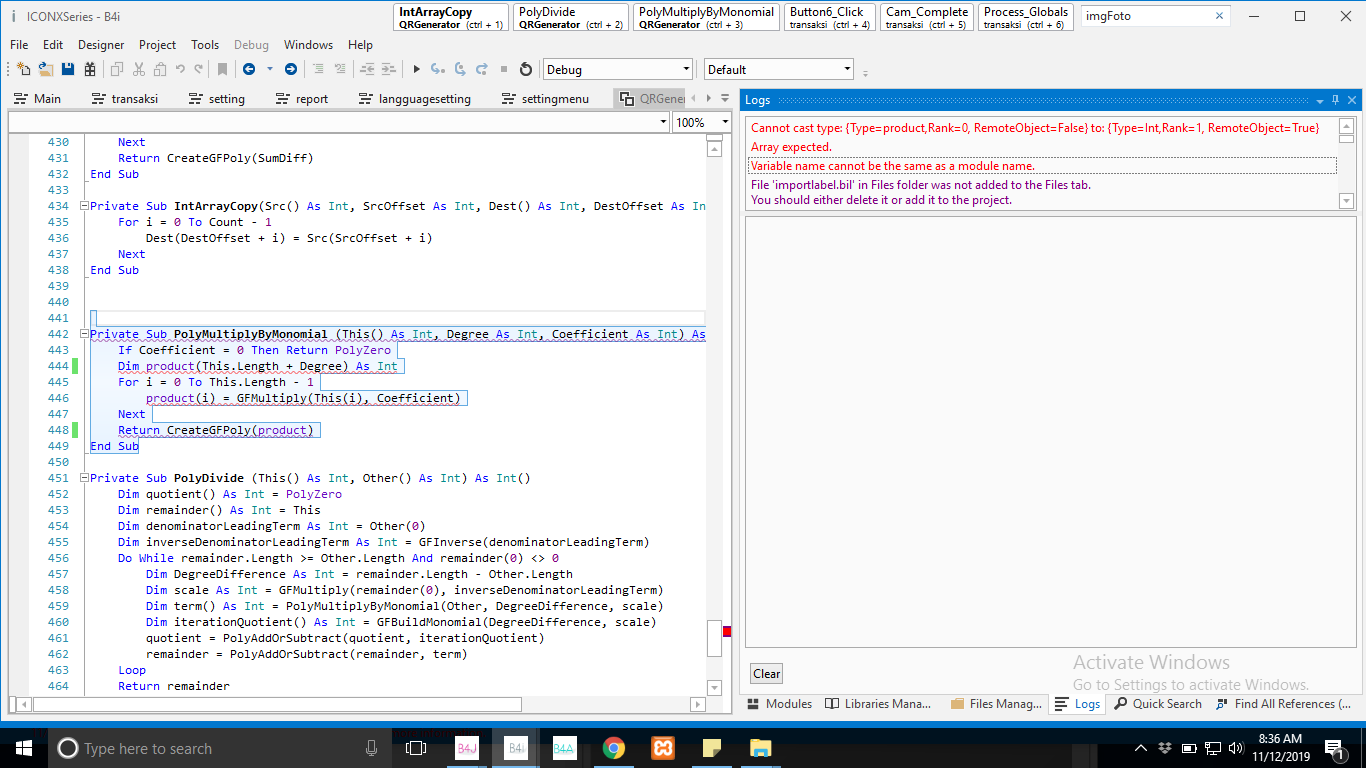Click the Navigate Forward arrow icon
Screen dimensions: 1366x768
tap(290, 69)
